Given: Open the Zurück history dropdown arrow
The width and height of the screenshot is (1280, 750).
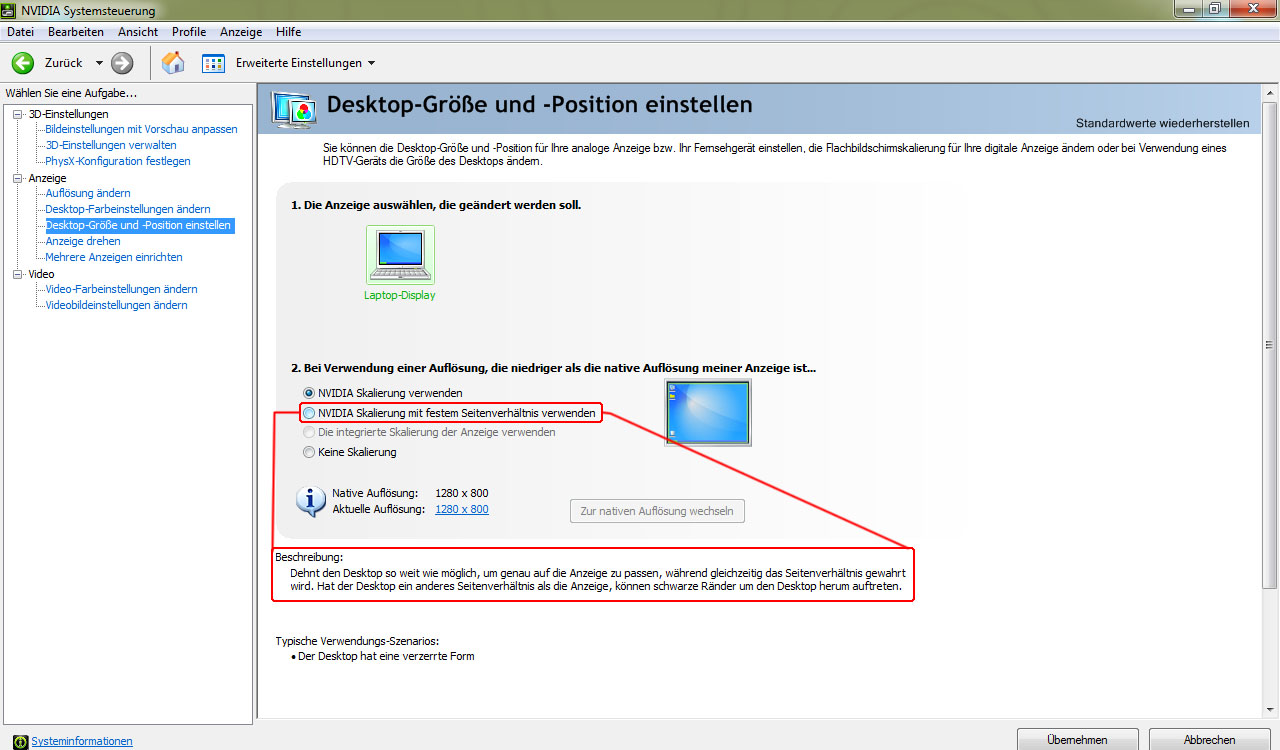Looking at the screenshot, I should [99, 63].
